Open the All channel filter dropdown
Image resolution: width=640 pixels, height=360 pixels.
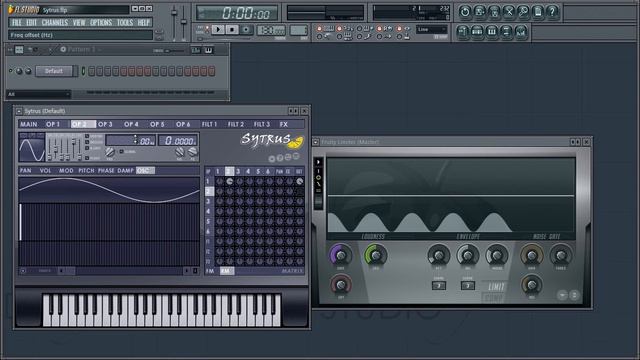[x=39, y=94]
